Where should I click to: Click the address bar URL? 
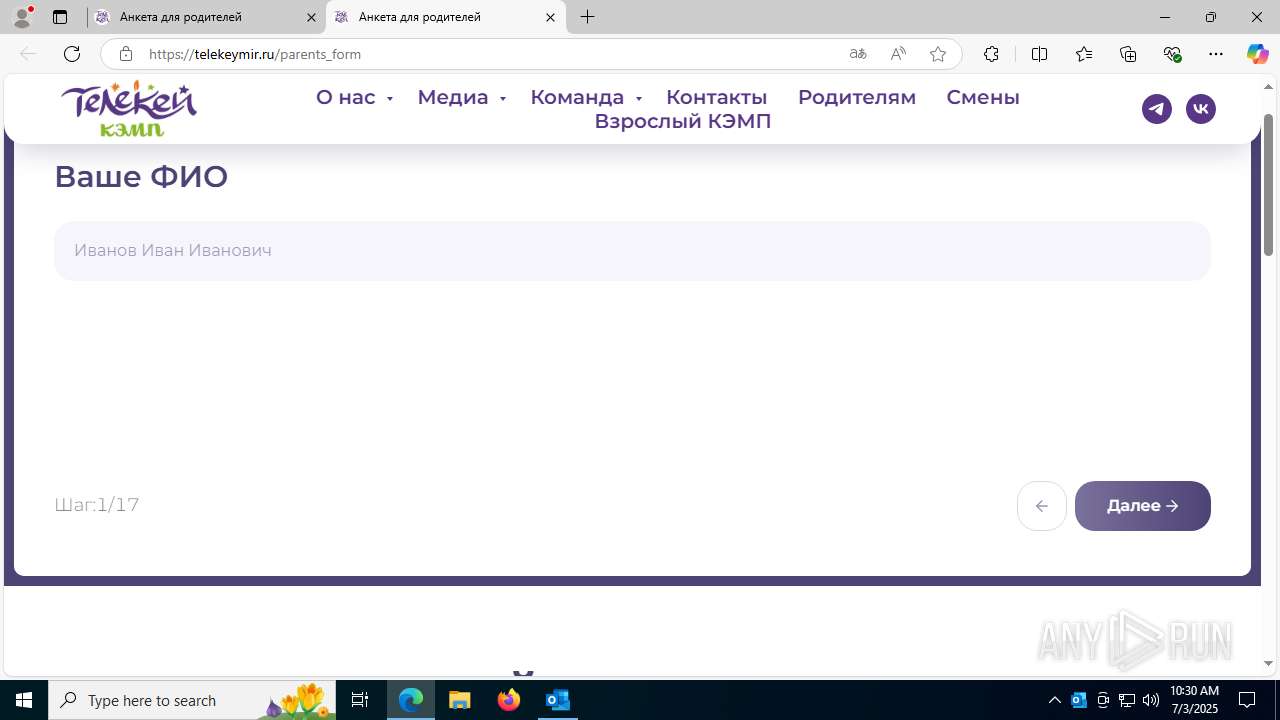pos(255,54)
